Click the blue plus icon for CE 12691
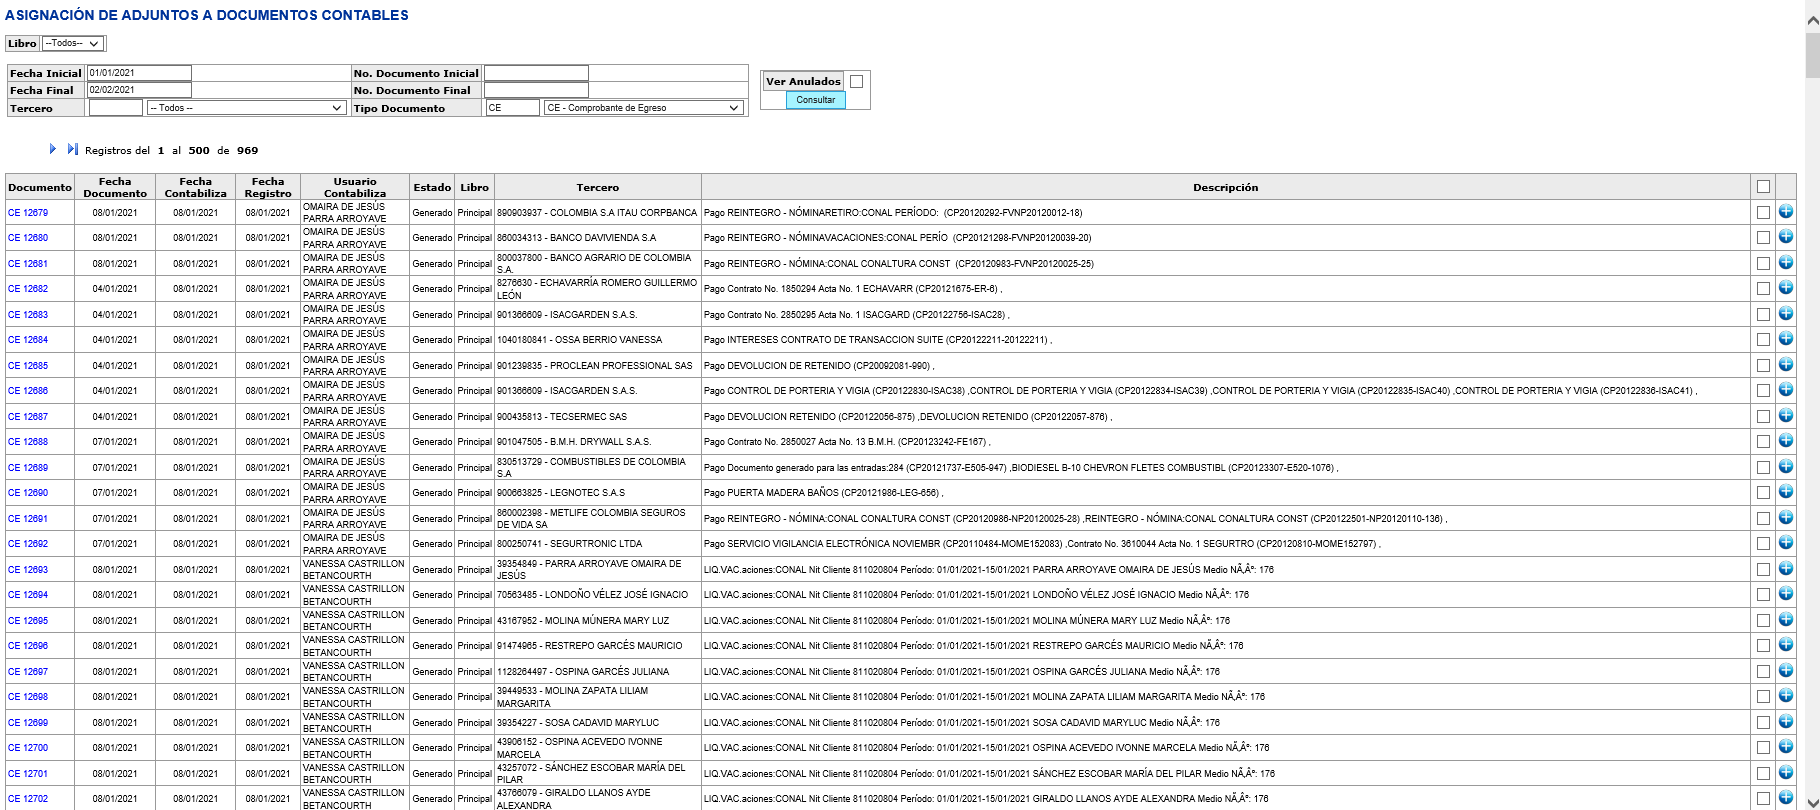Image resolution: width=1820 pixels, height=810 pixels. click(x=1785, y=518)
